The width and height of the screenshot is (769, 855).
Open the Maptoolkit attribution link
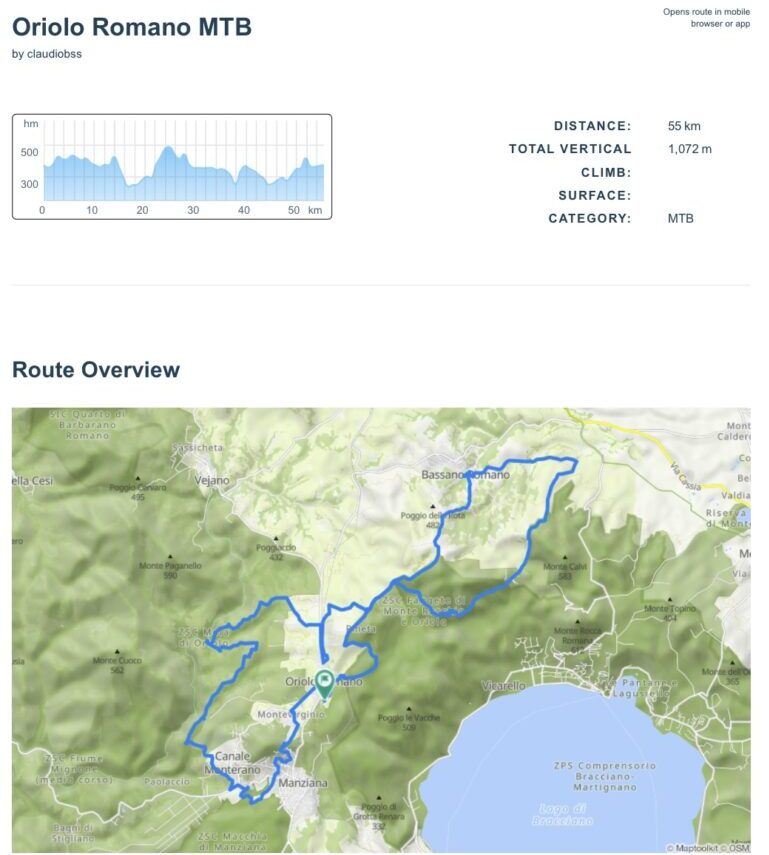click(699, 848)
